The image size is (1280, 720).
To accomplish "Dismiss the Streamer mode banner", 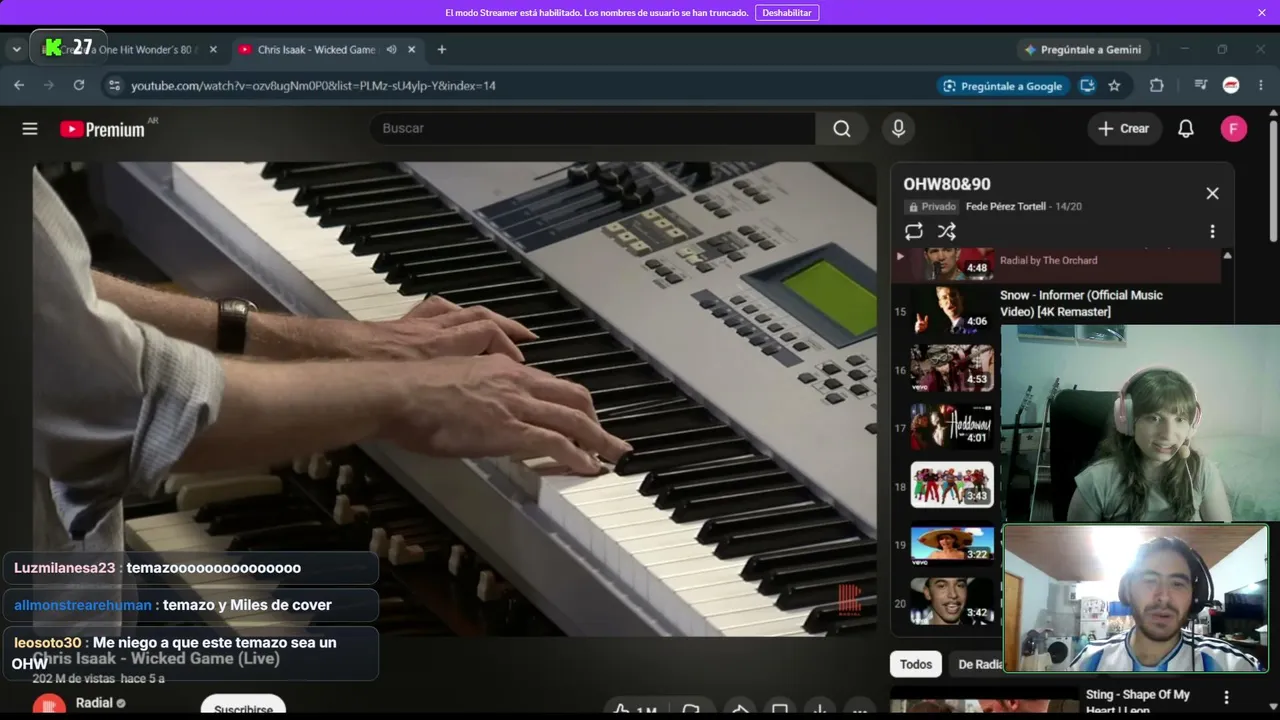I will pyautogui.click(x=1262, y=13).
